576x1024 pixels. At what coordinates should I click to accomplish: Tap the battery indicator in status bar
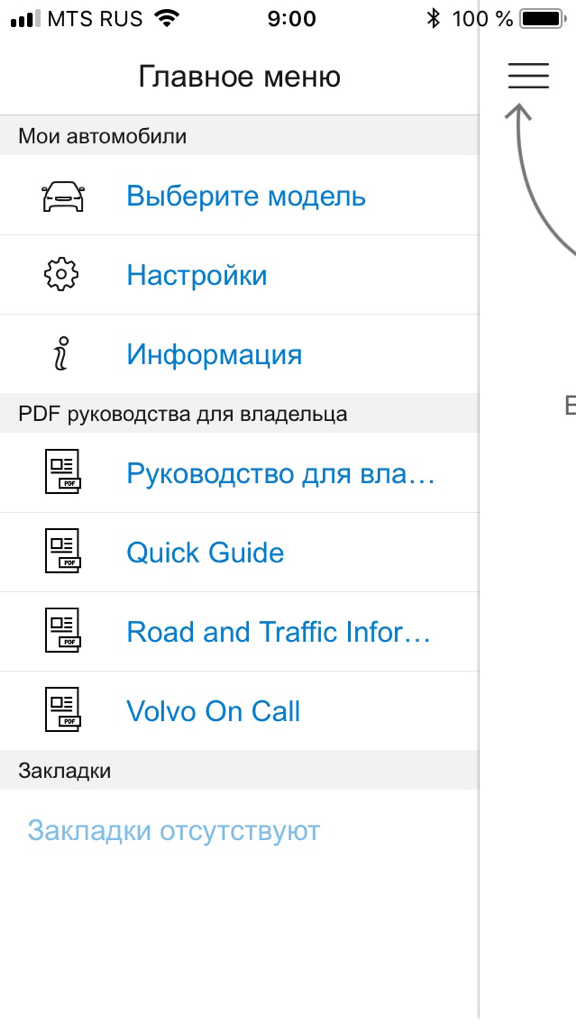pyautogui.click(x=543, y=19)
